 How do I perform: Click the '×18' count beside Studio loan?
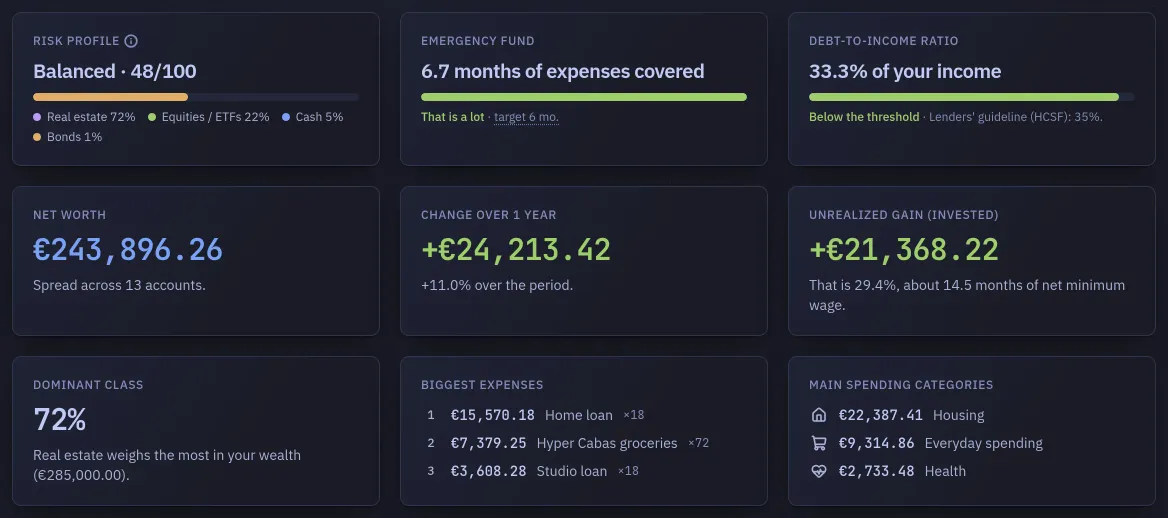click(628, 471)
